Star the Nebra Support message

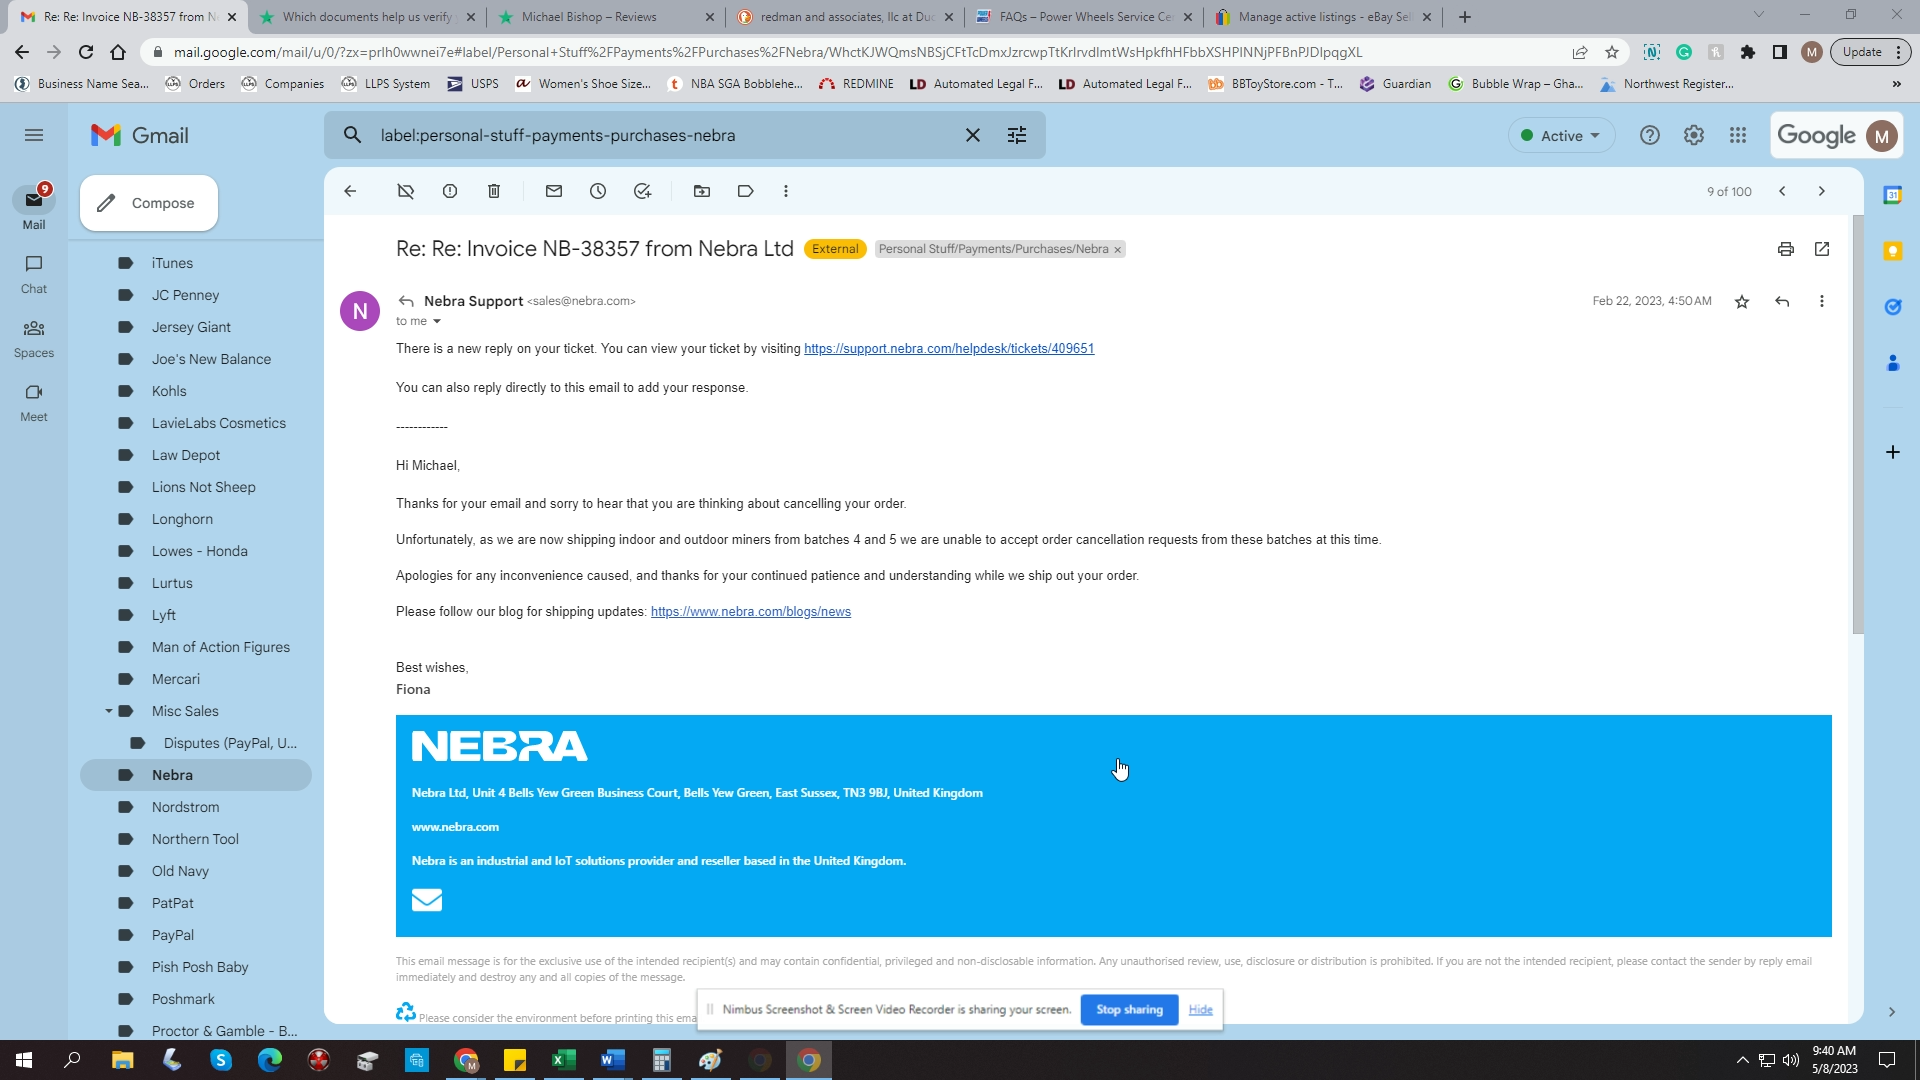1742,301
